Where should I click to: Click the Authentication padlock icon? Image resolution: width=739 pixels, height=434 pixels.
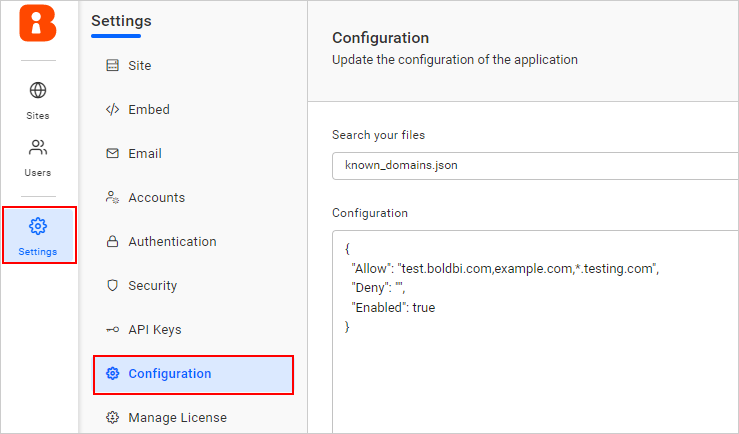click(x=112, y=242)
